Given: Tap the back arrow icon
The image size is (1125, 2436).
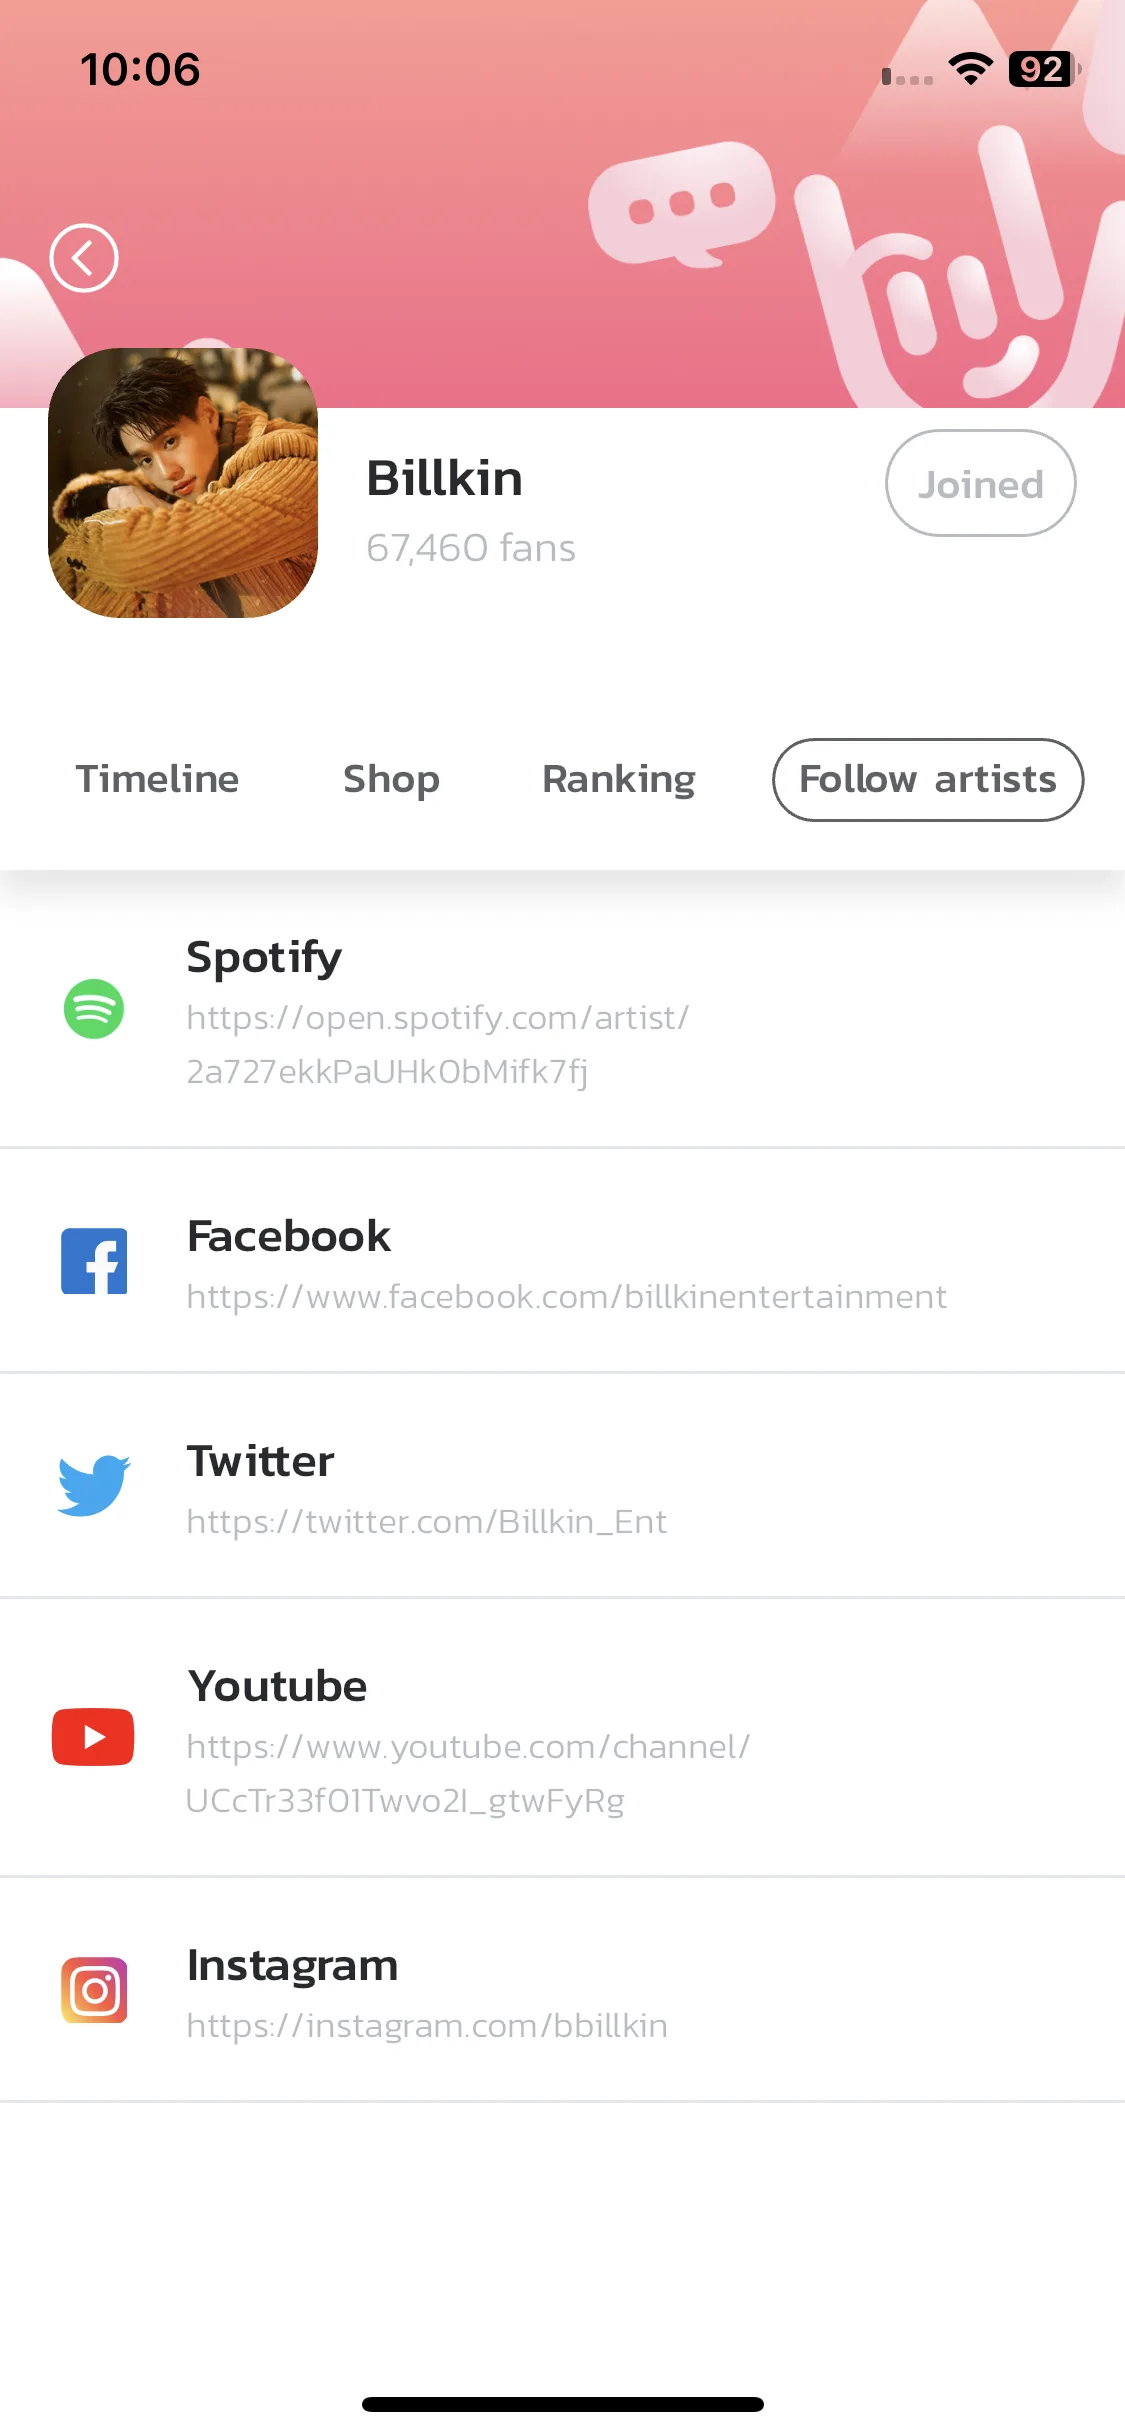Looking at the screenshot, I should click(84, 258).
